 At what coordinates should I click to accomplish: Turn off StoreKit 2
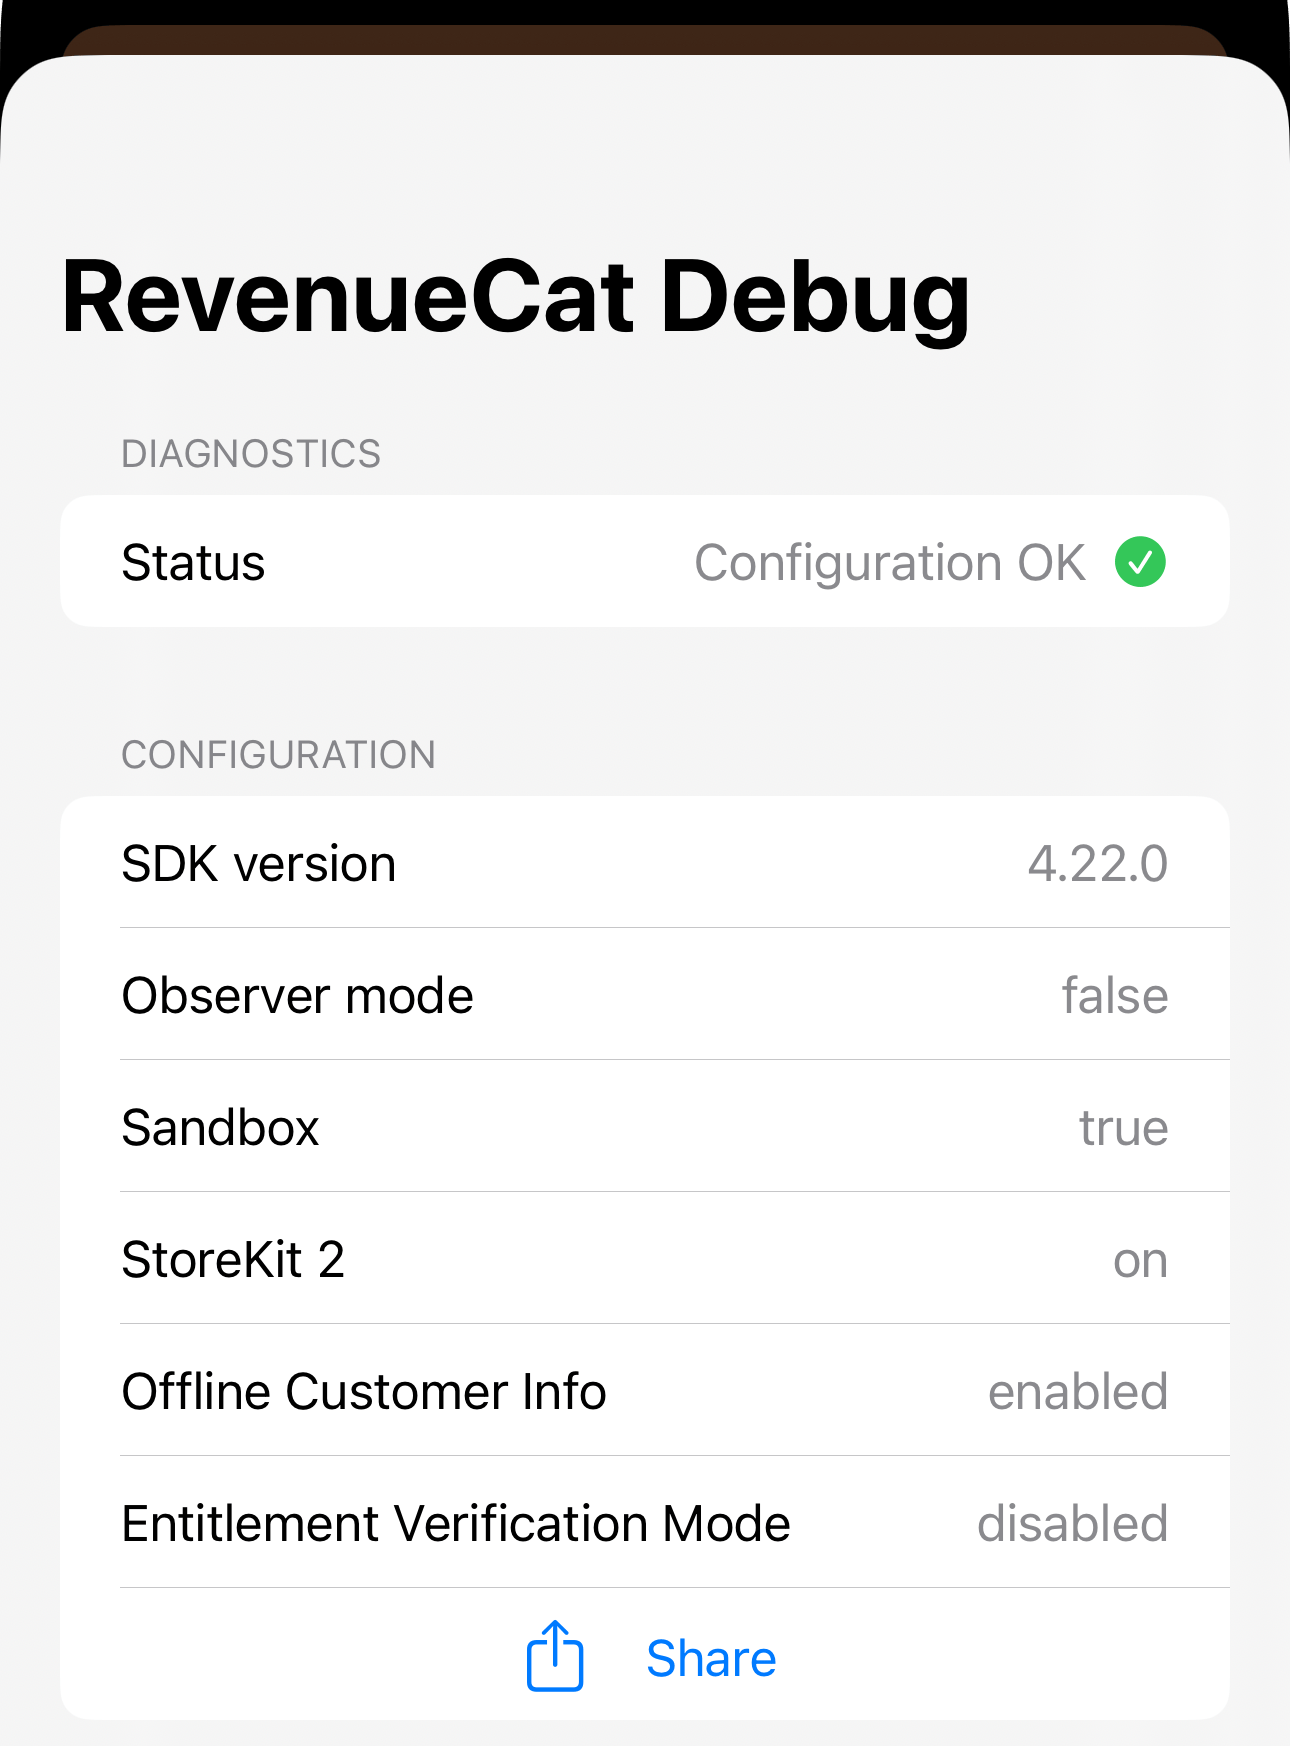point(645,1259)
